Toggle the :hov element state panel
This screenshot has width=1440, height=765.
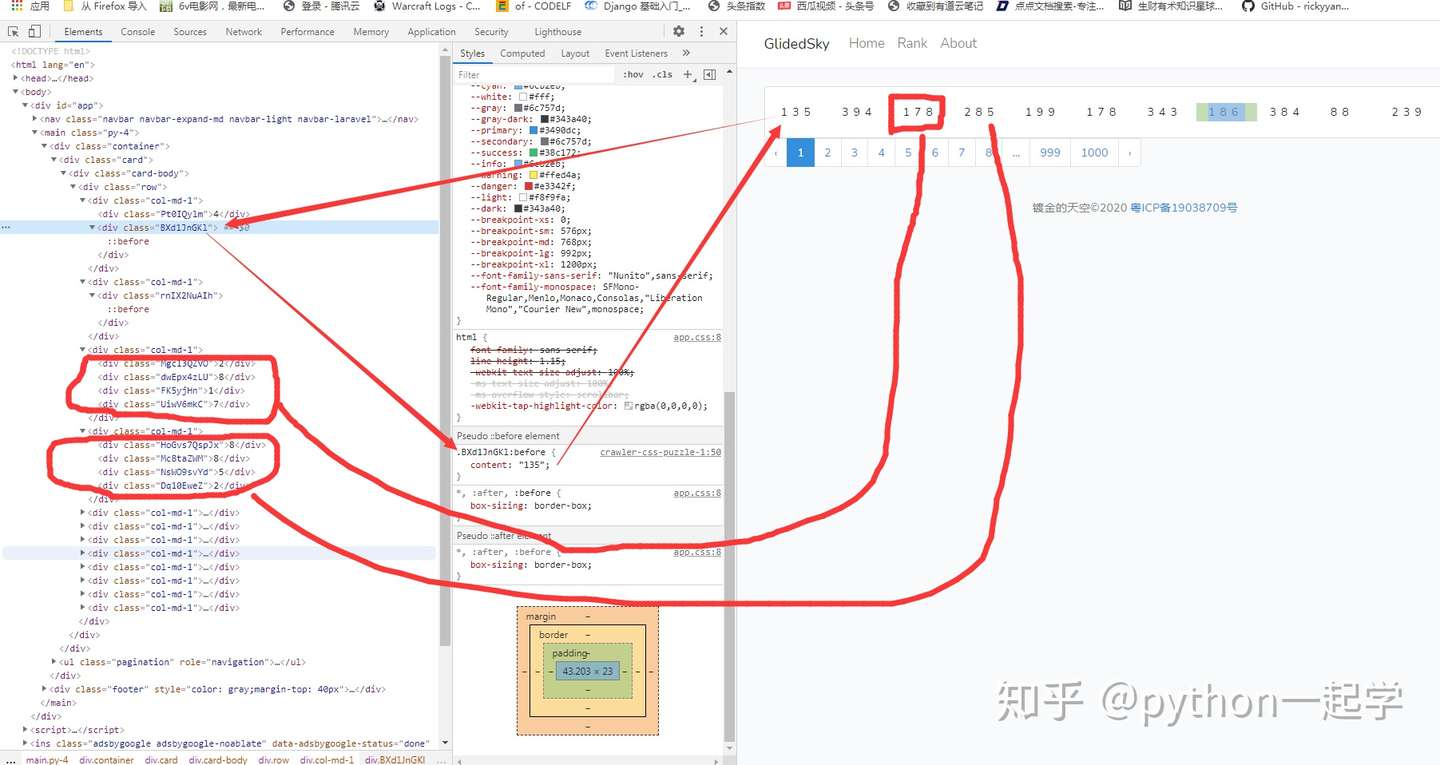(x=633, y=75)
